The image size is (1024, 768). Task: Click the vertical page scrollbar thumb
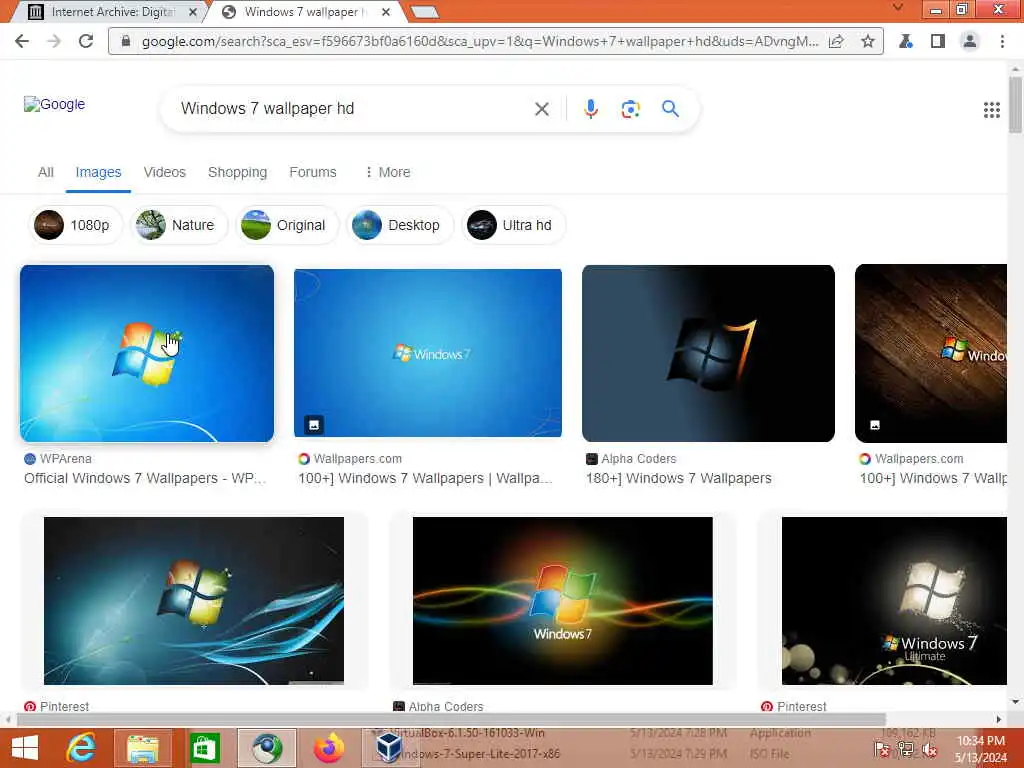[x=1016, y=104]
